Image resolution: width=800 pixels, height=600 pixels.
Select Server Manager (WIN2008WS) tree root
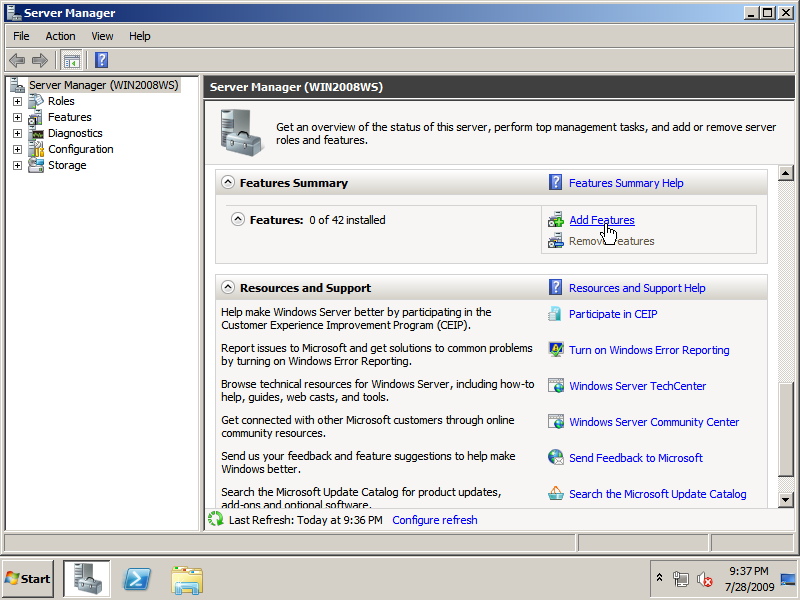[104, 85]
